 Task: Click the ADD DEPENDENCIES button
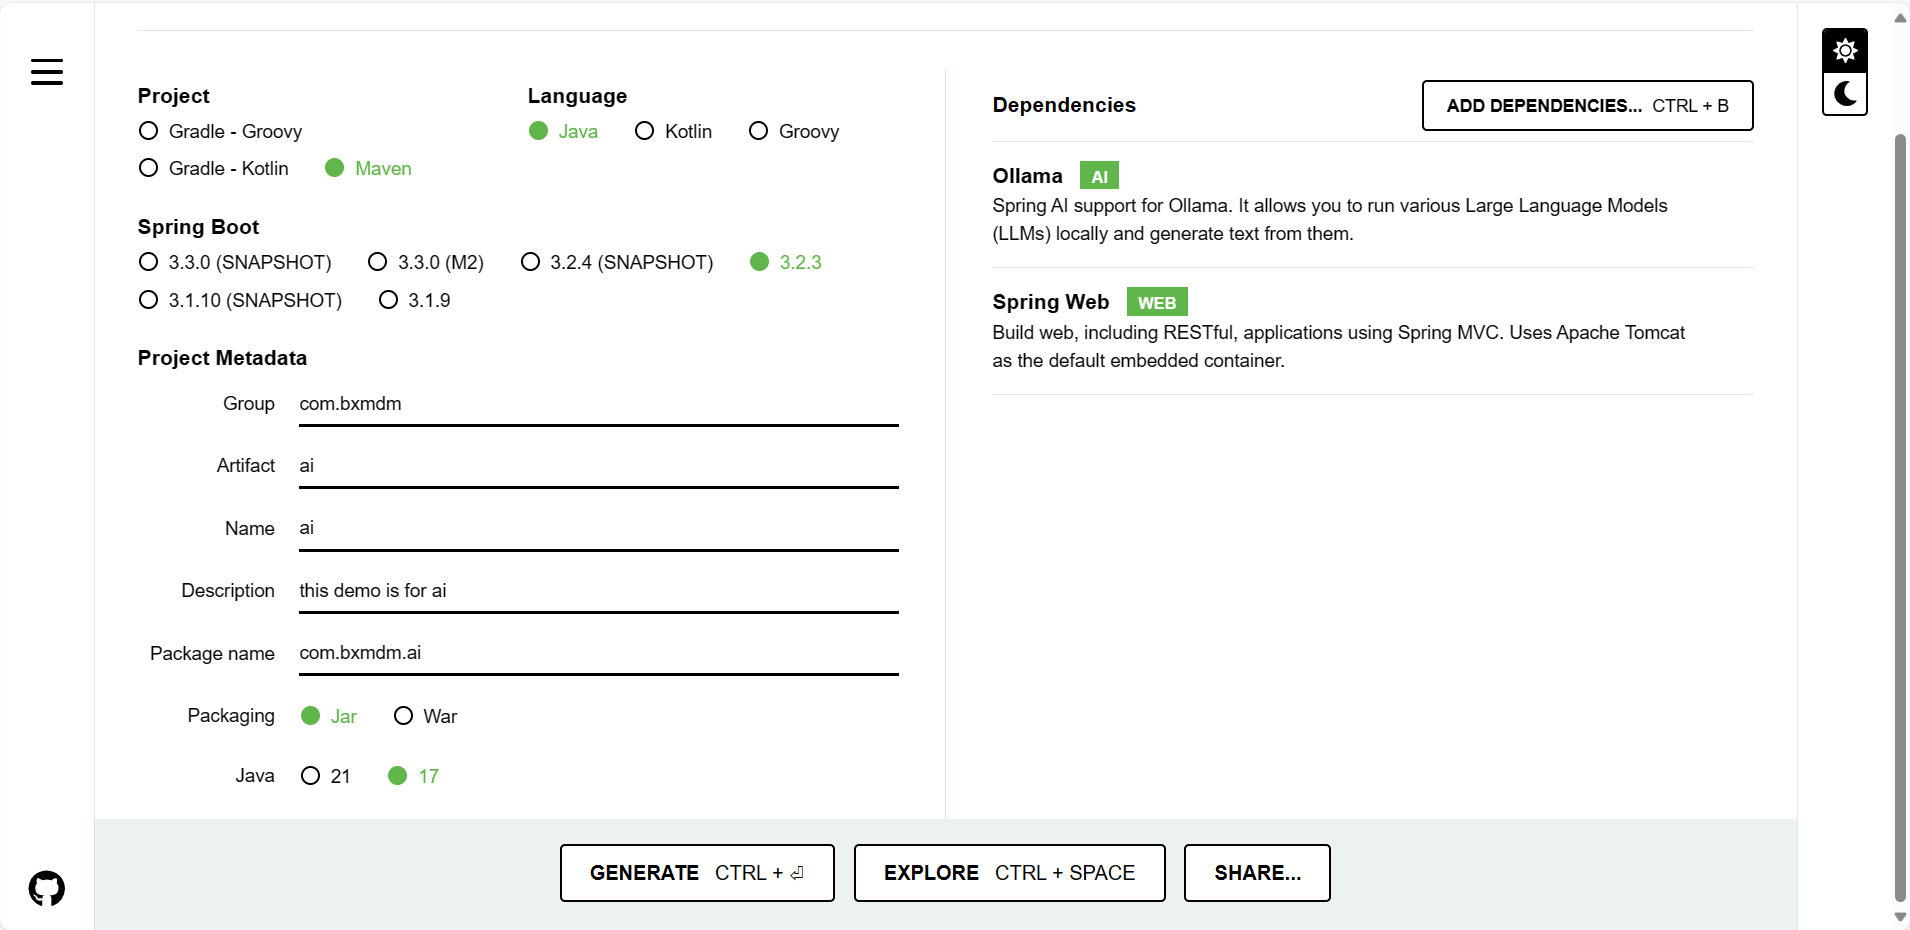tap(1587, 106)
